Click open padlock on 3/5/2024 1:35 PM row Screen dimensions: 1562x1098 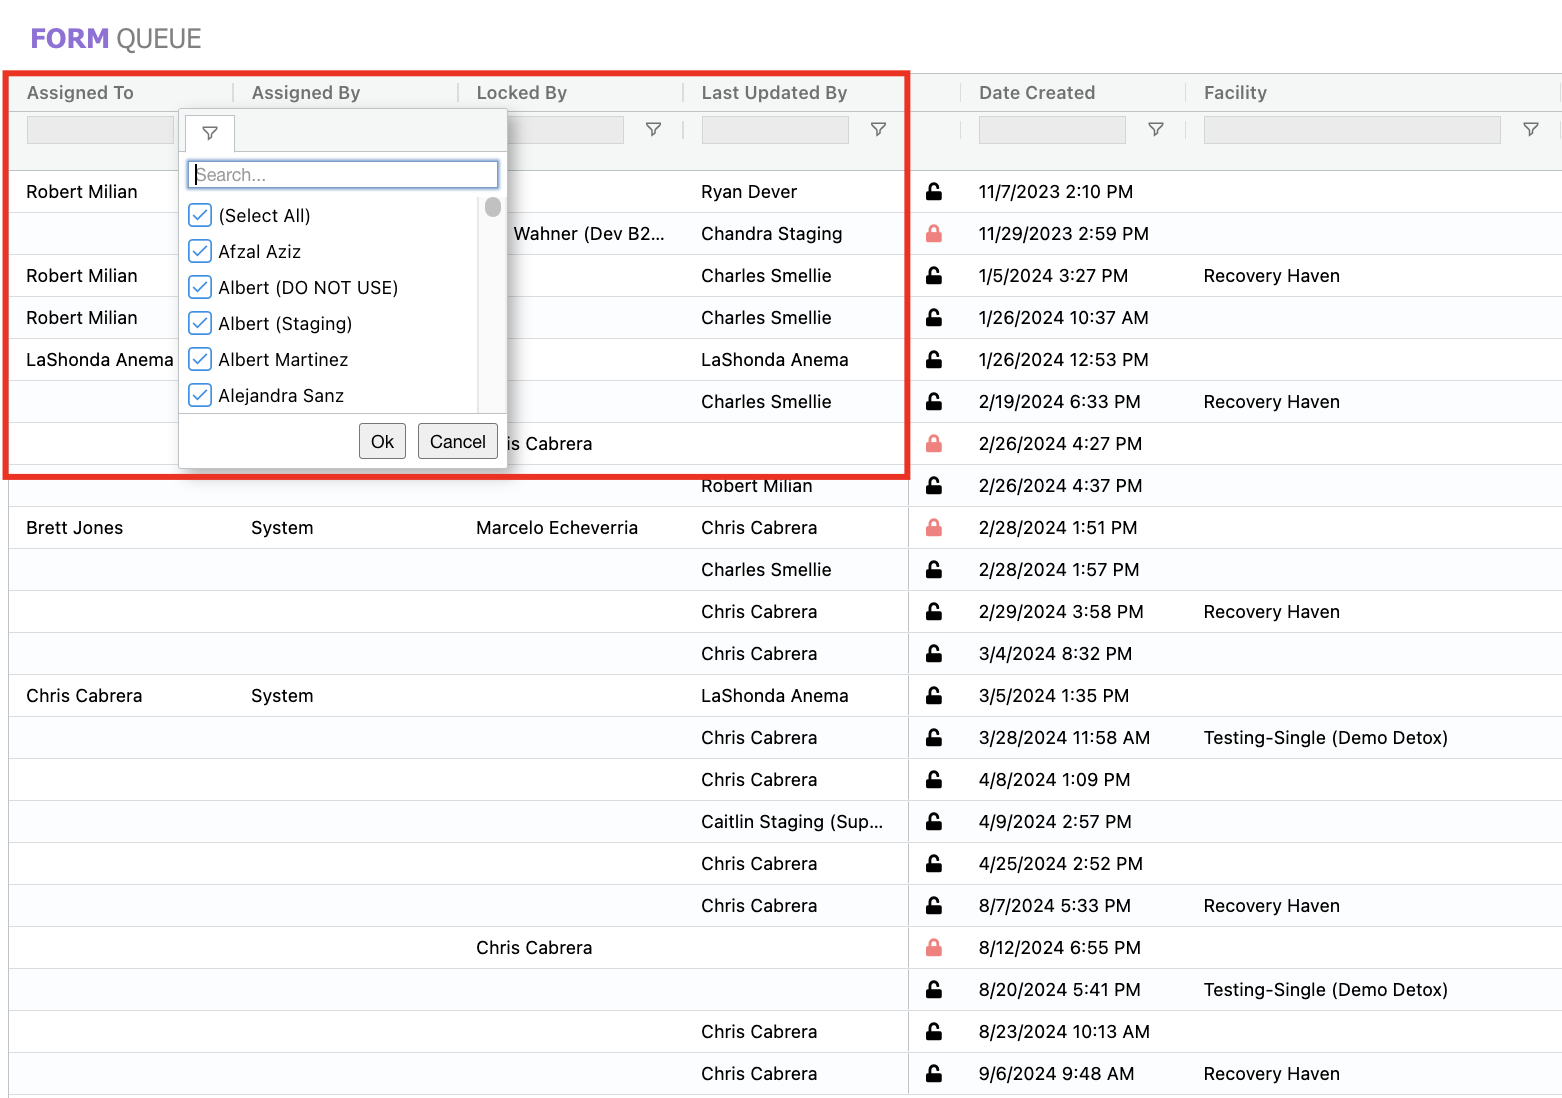(933, 696)
